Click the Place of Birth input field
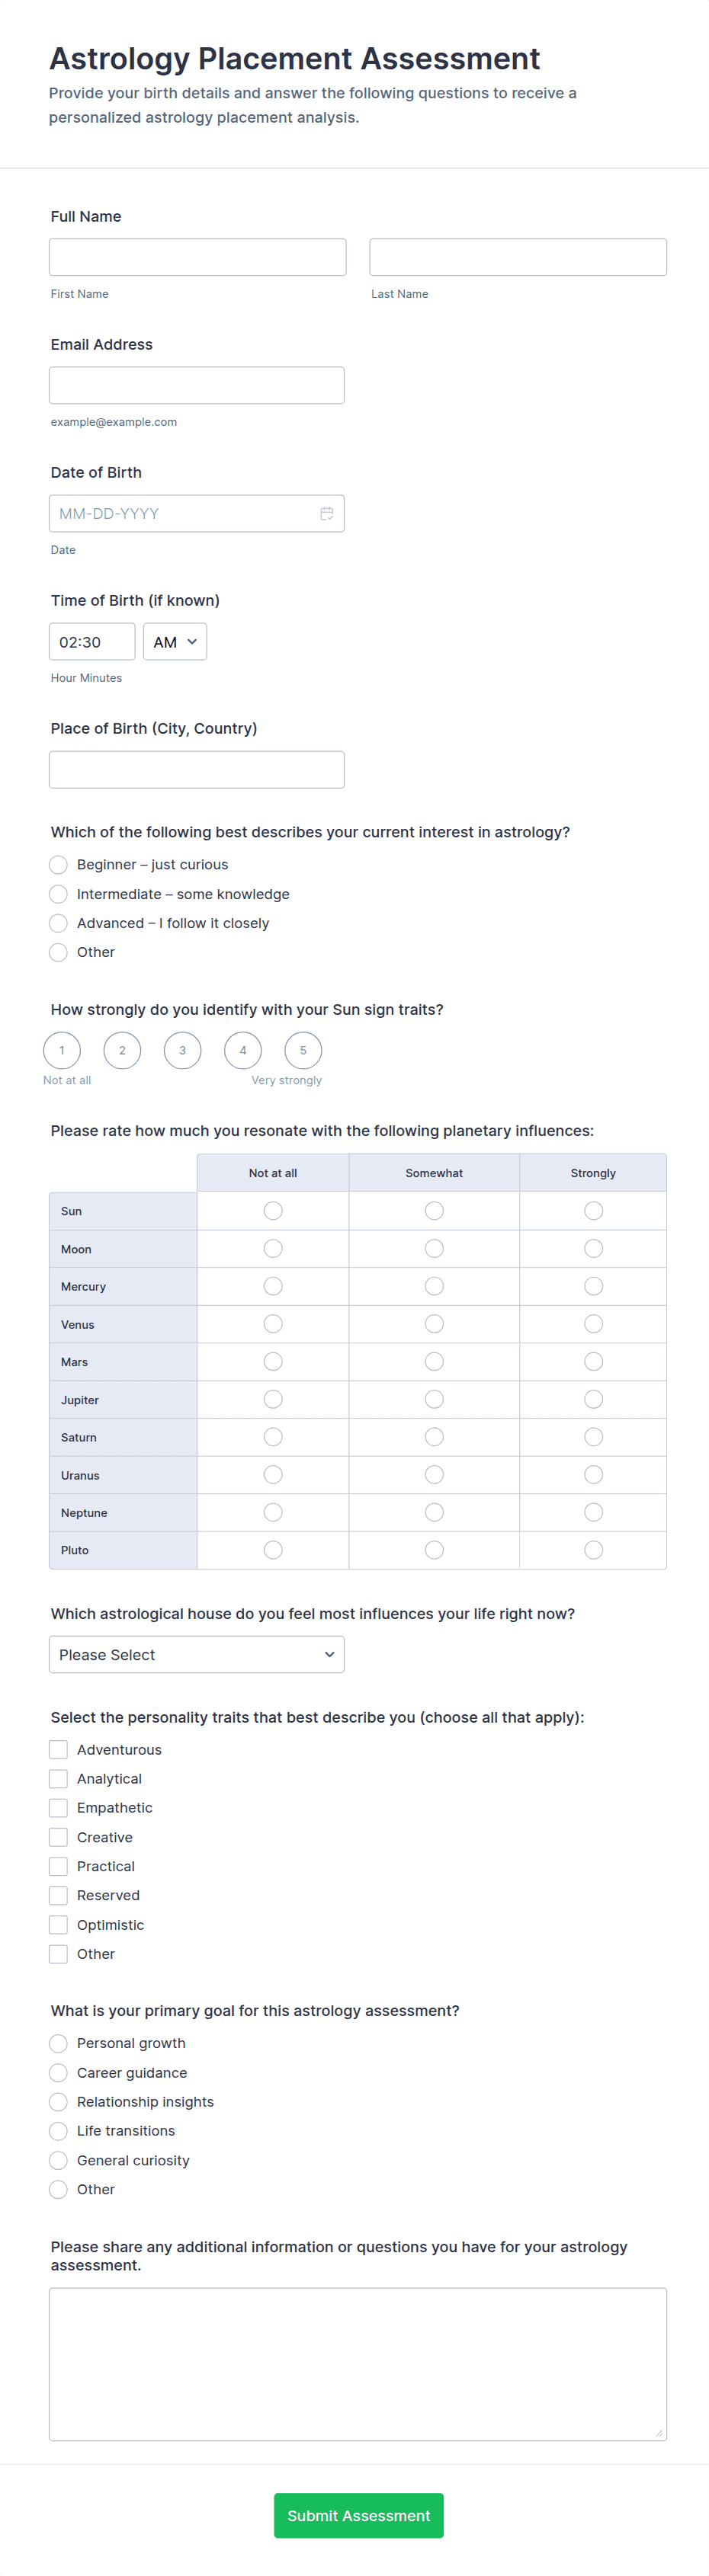This screenshot has height=2576, width=709. 196,770
